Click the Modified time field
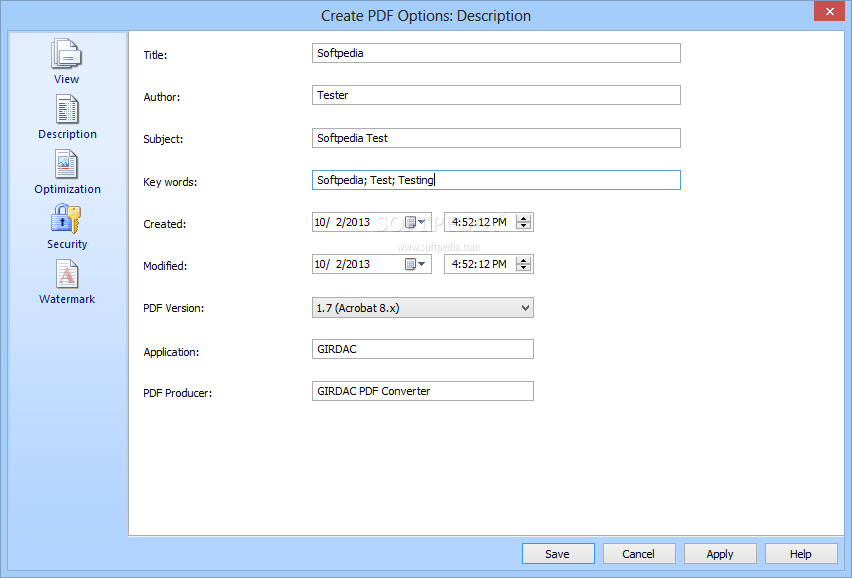This screenshot has width=852, height=578. (488, 264)
